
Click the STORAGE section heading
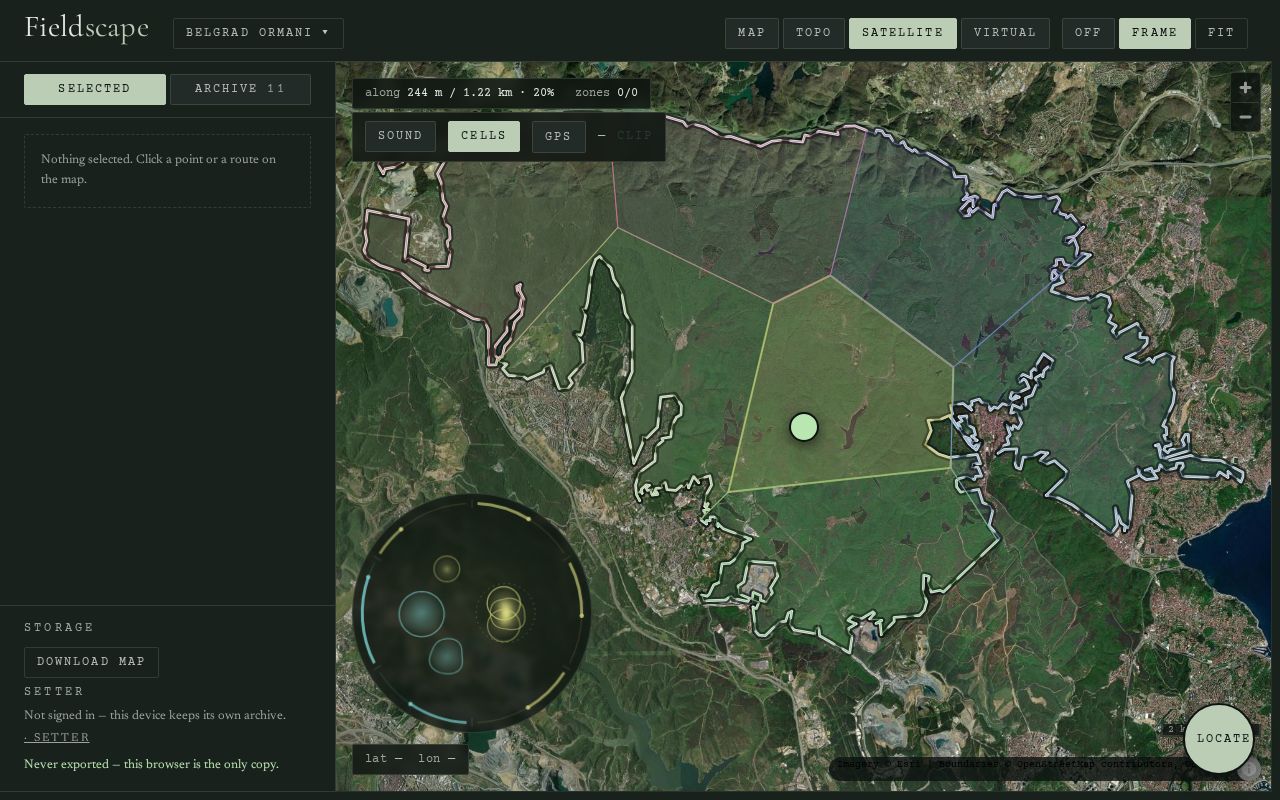59,628
